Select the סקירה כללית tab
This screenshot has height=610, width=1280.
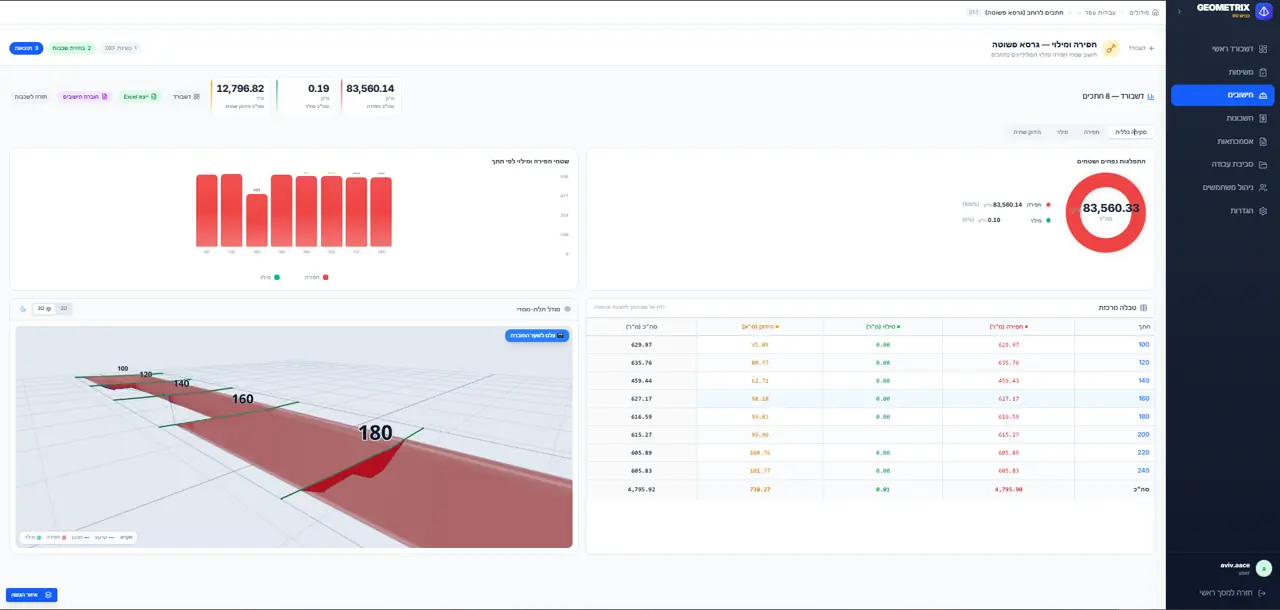(x=1131, y=132)
